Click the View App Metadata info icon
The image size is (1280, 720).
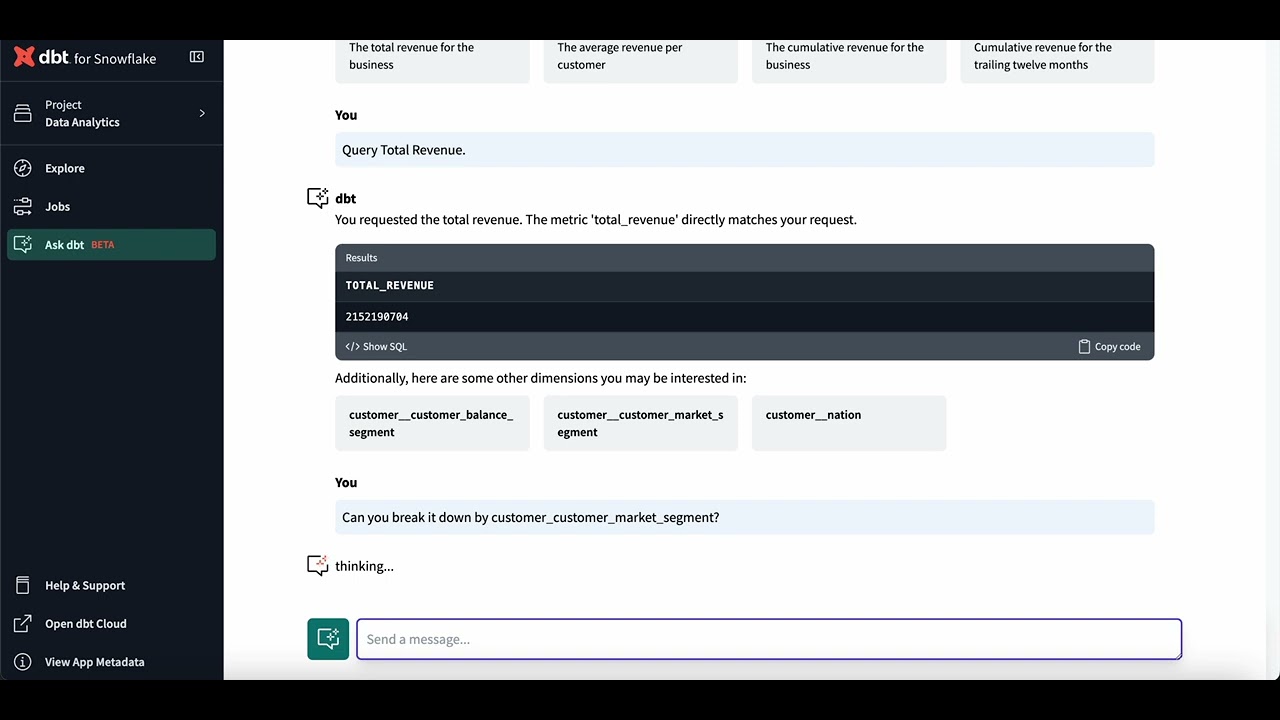[22, 661]
